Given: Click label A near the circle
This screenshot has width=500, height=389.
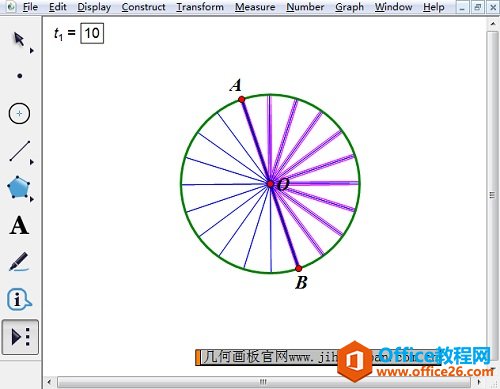Looking at the screenshot, I should 235,85.
